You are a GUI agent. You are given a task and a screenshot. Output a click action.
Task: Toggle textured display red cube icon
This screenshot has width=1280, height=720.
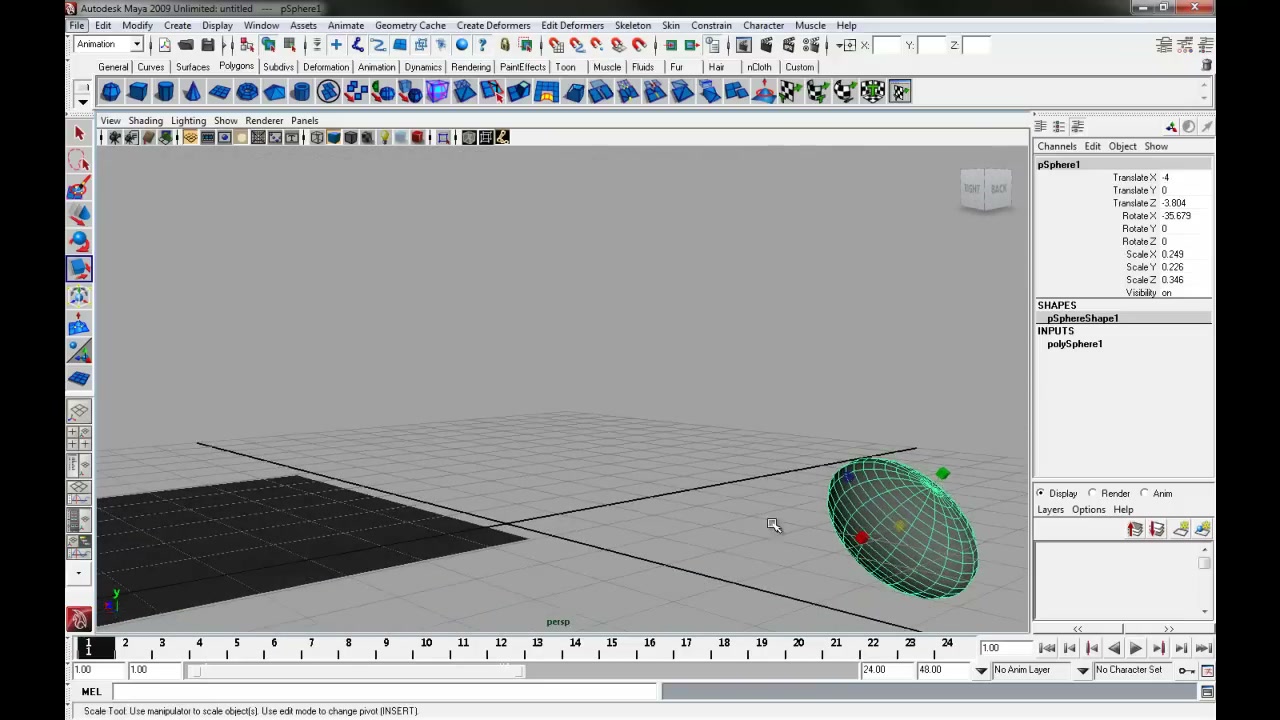[x=418, y=138]
